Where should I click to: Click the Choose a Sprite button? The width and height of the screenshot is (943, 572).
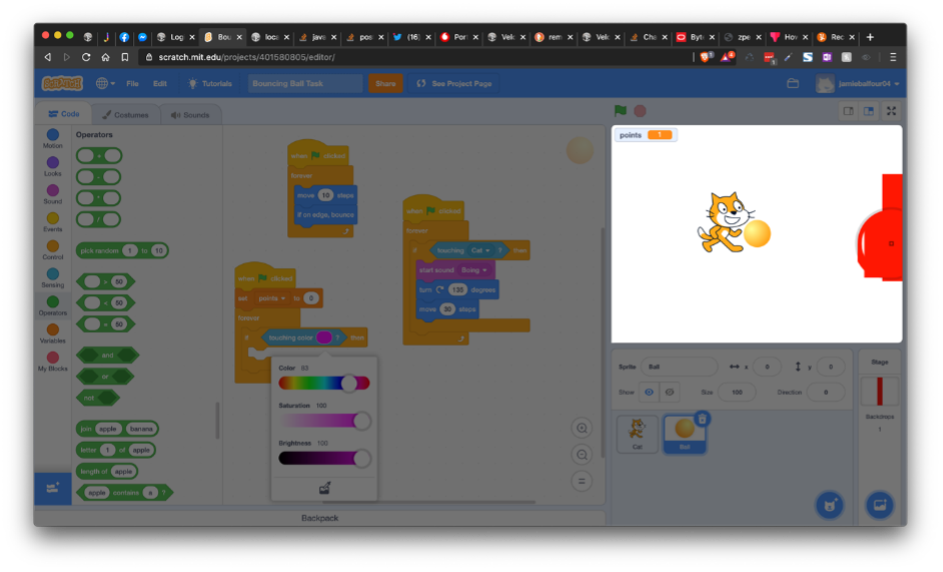tap(829, 505)
